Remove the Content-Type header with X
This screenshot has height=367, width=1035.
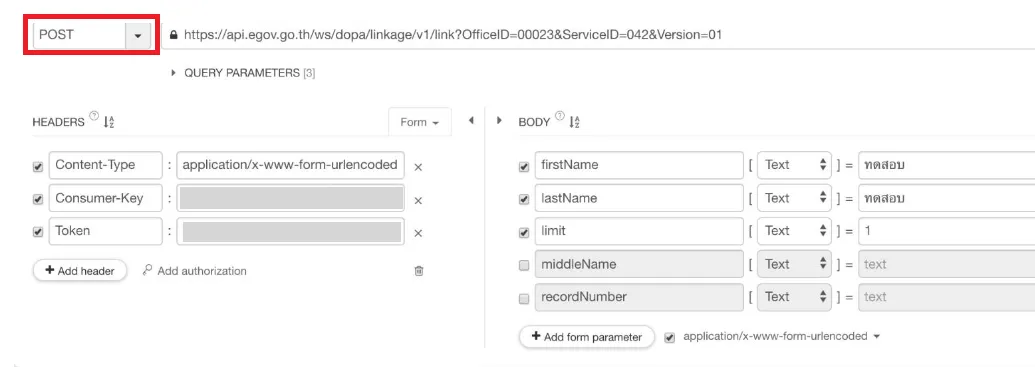418,167
